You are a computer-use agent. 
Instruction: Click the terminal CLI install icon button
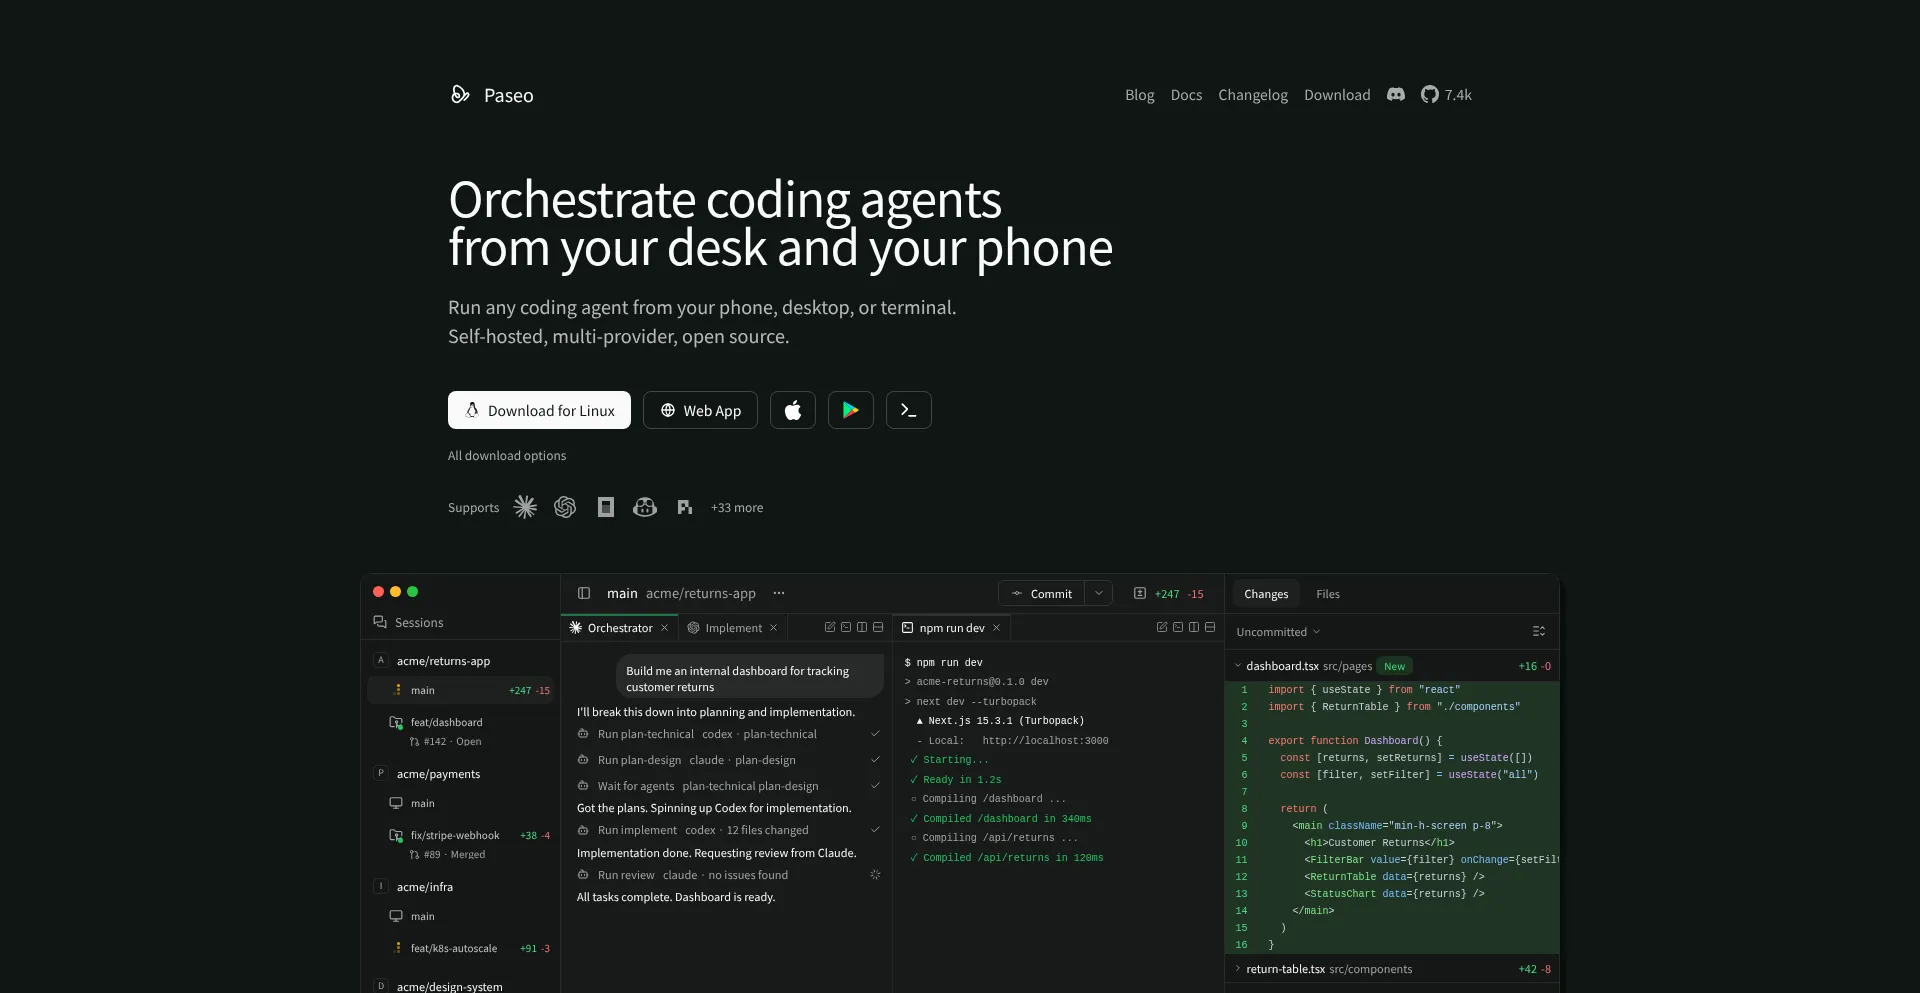(x=909, y=410)
